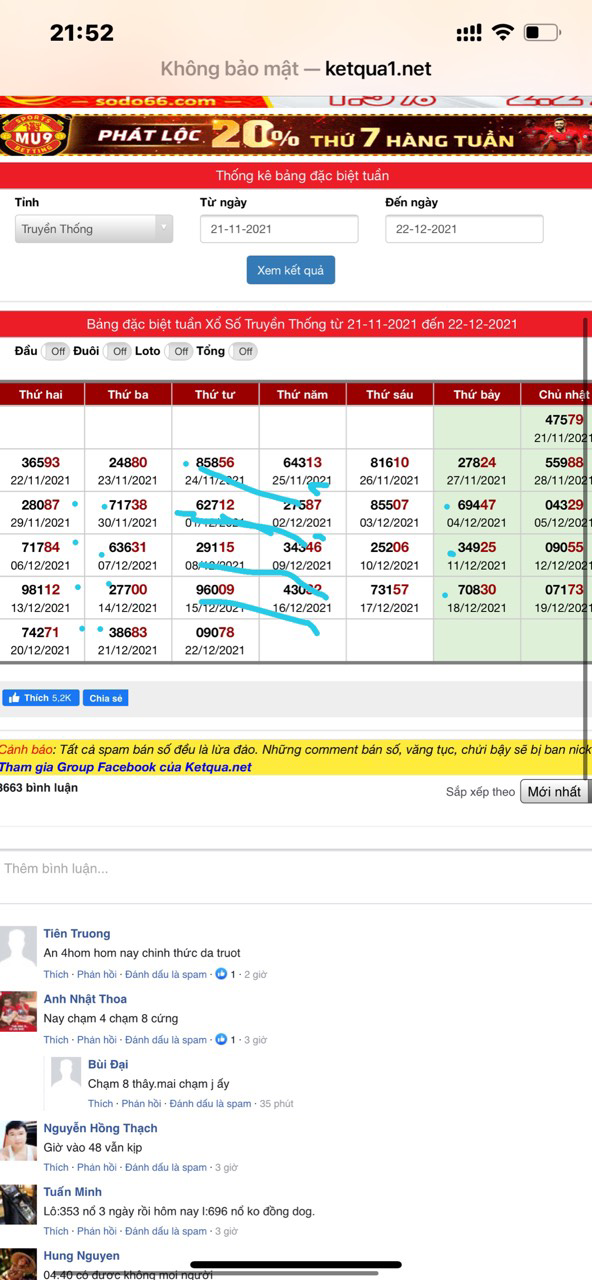Open the Mới nhất sort dropdown

point(555,791)
